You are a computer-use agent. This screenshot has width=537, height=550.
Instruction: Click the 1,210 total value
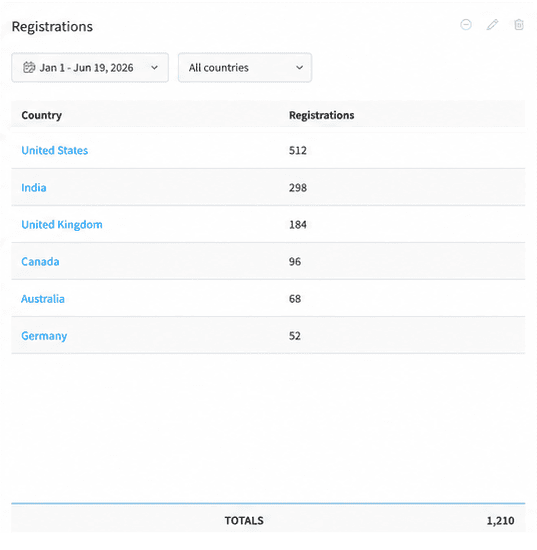[501, 521]
